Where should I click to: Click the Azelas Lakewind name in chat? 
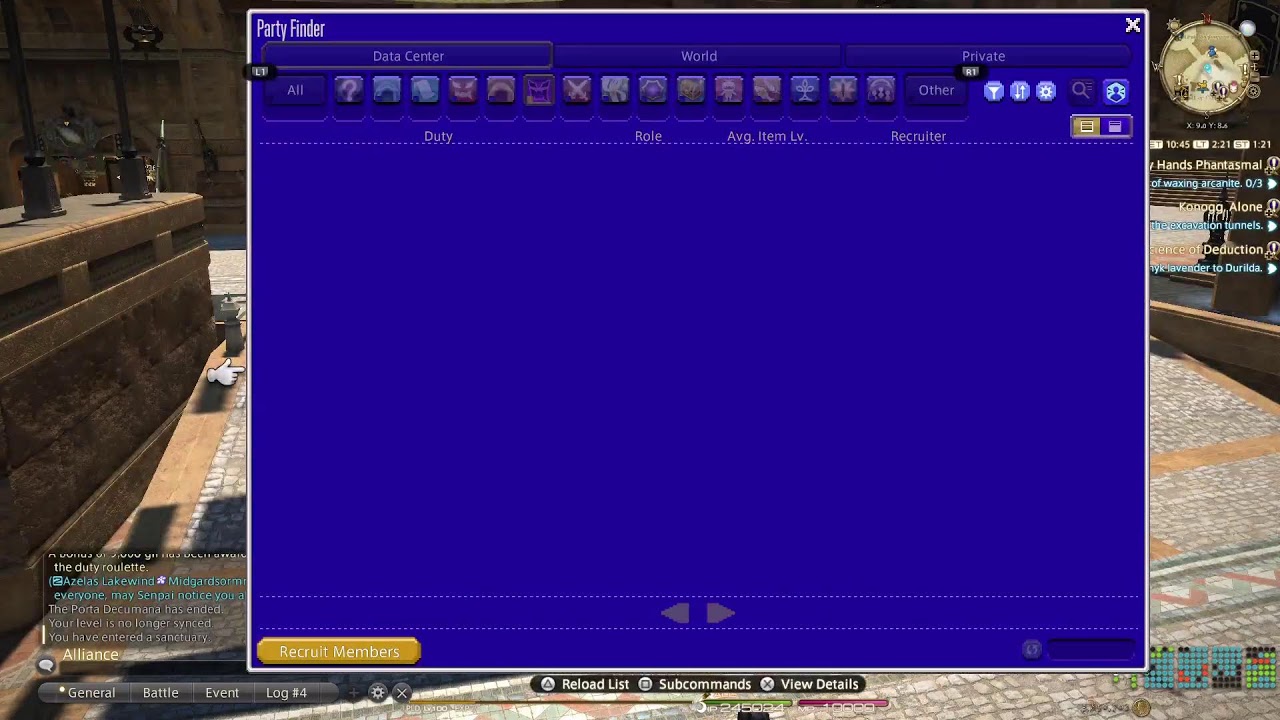point(108,581)
